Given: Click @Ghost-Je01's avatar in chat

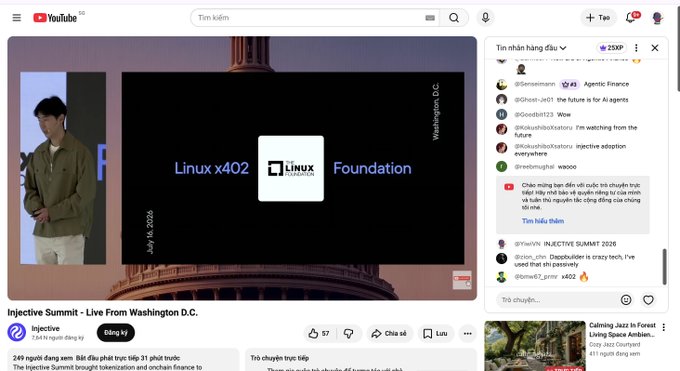Looking at the screenshot, I should 502,99.
